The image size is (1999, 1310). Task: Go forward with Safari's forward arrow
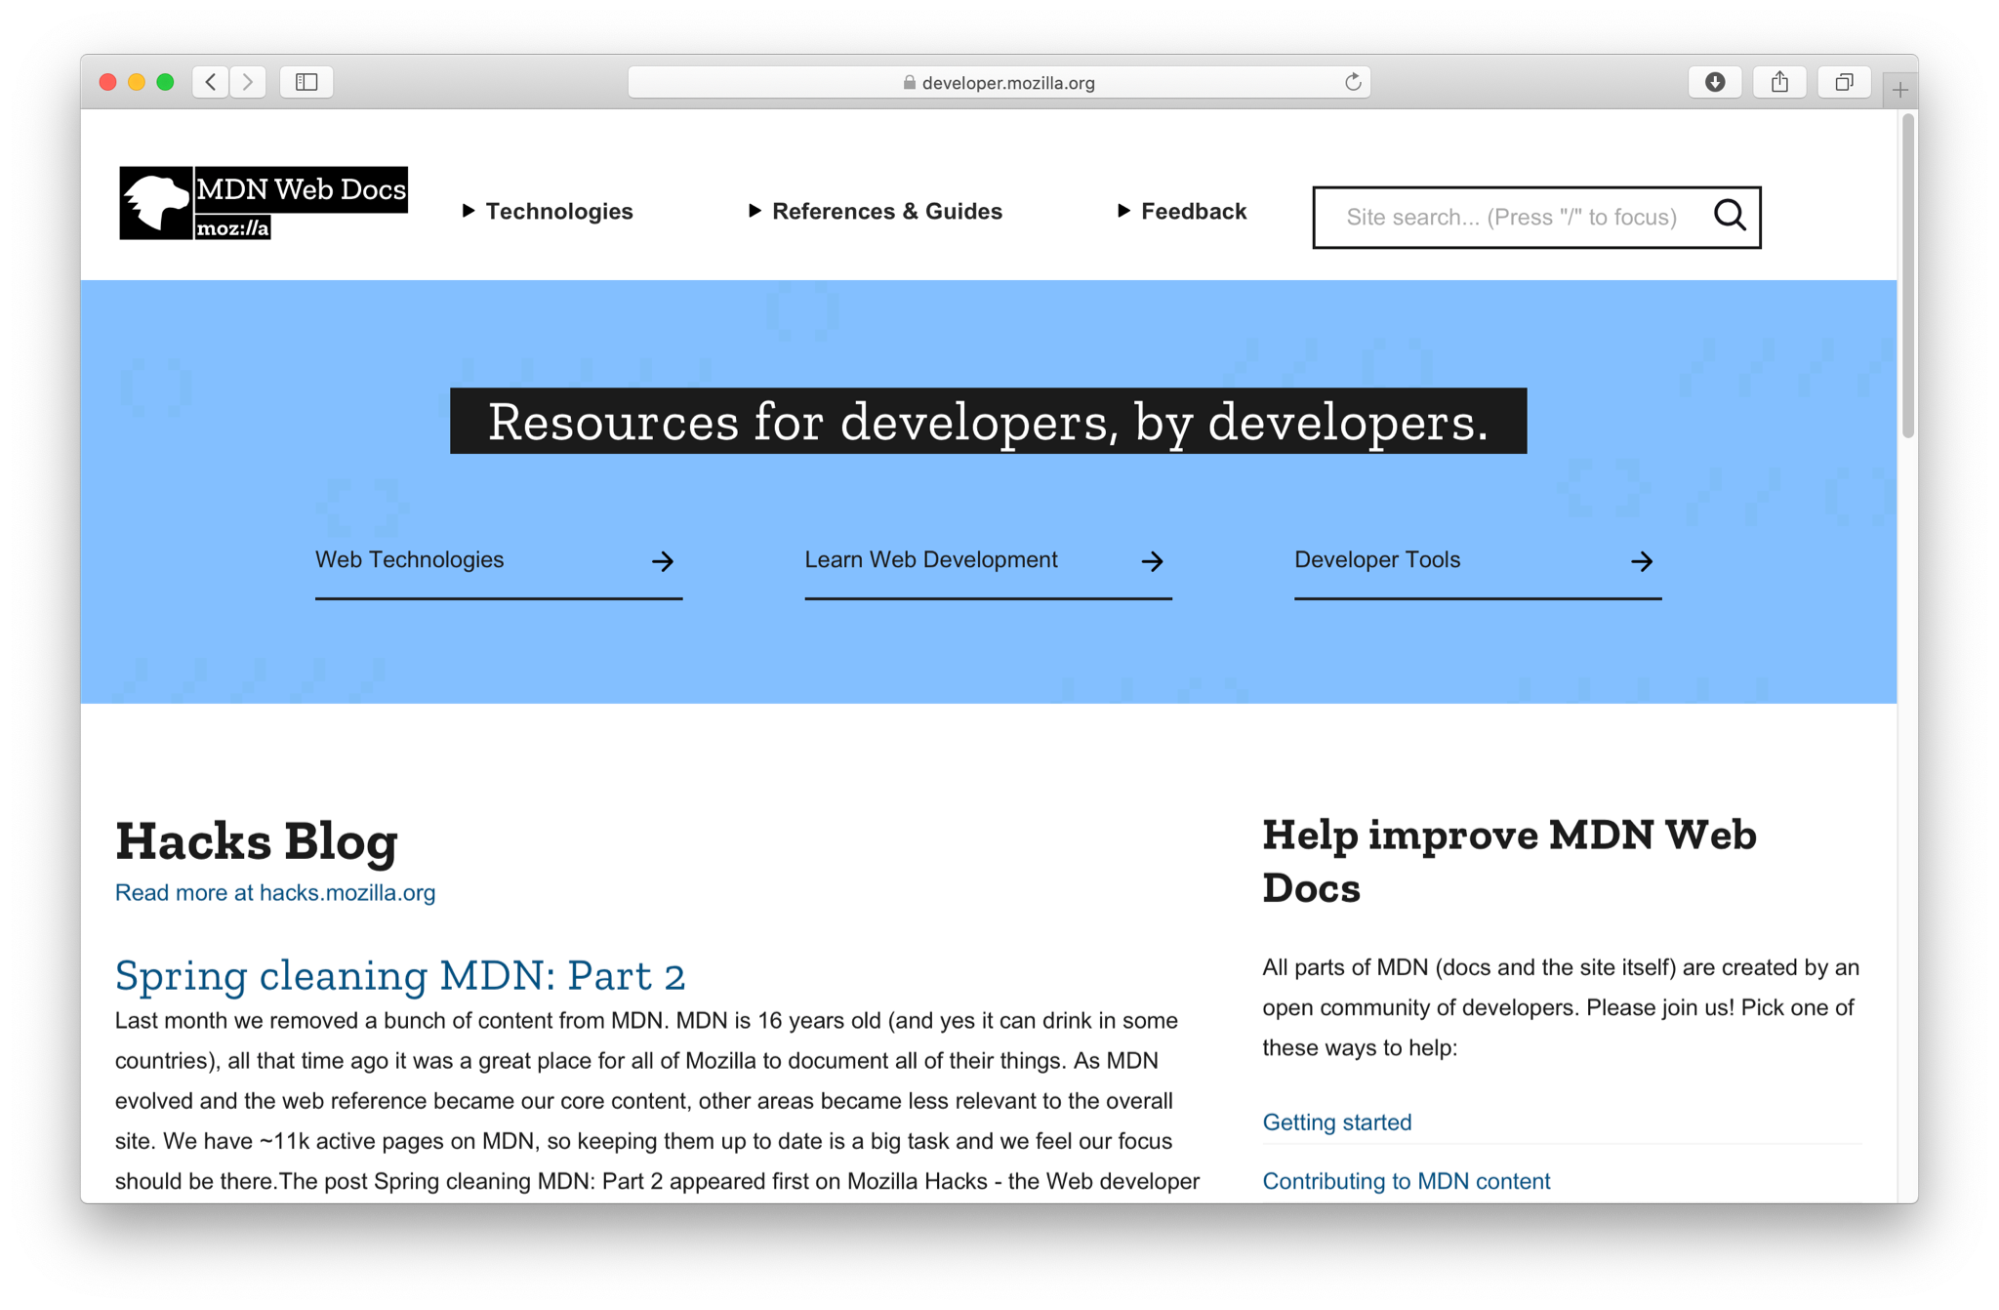click(248, 82)
